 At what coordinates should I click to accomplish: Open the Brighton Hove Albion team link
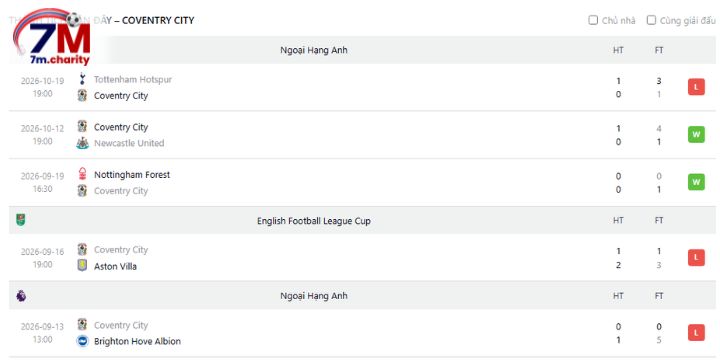point(137,341)
